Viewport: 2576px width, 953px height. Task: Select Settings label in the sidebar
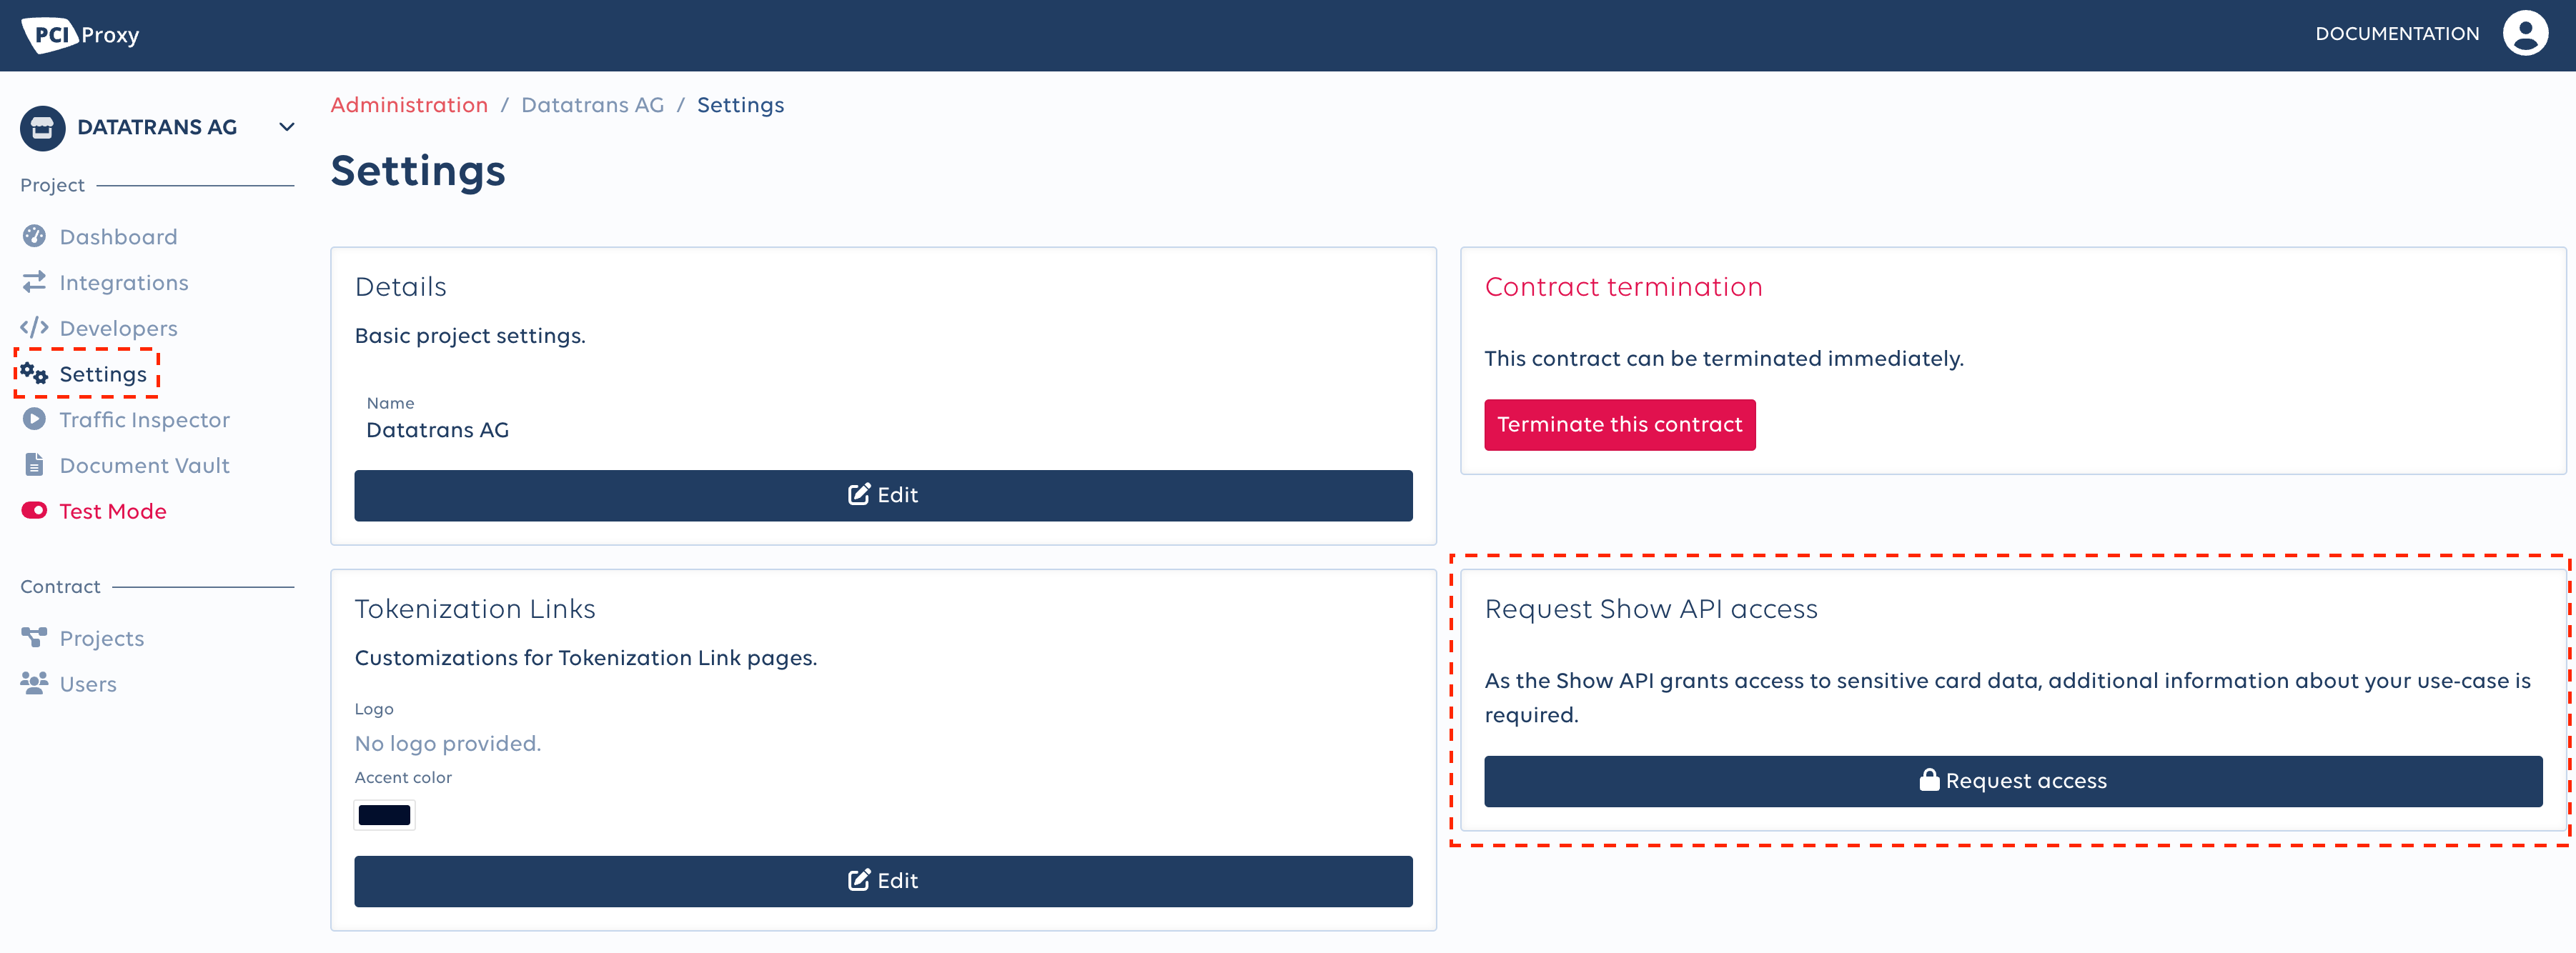pyautogui.click(x=103, y=374)
